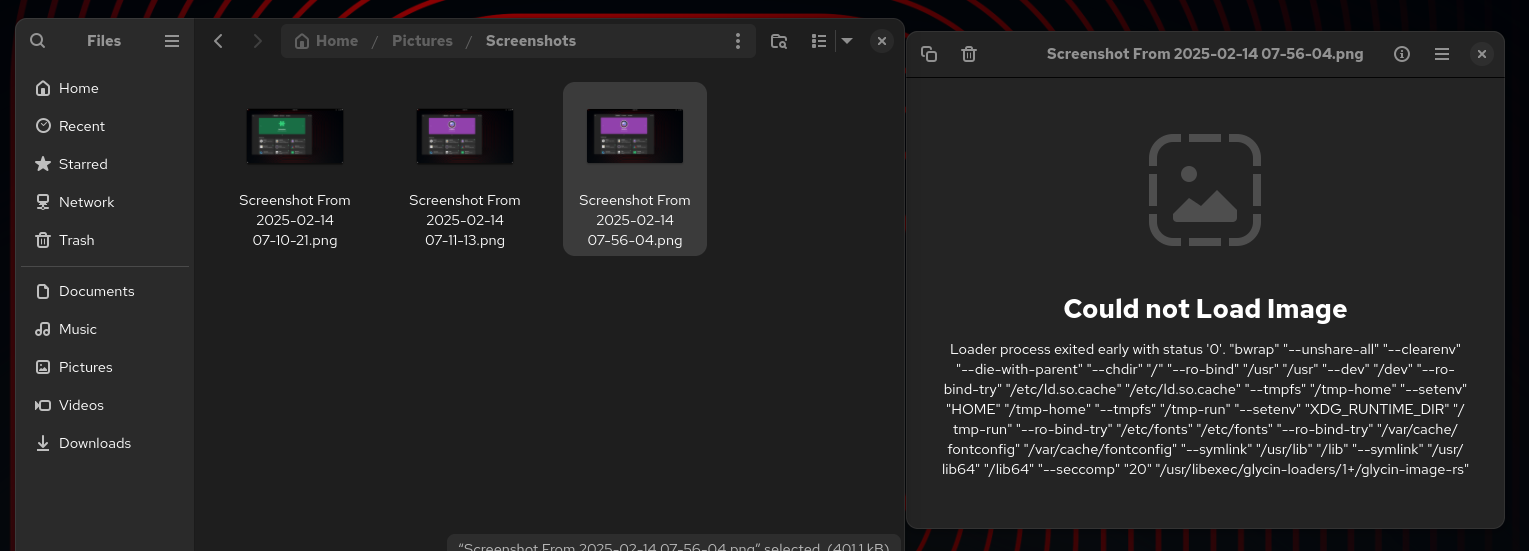Click the Trash bin icon in sidebar
Image resolution: width=1529 pixels, height=551 pixels.
43,240
